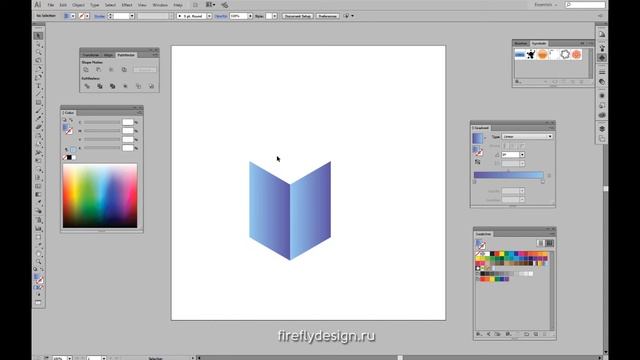Click Unite shape mode in Pathfinder
This screenshot has width=640, height=360.
coord(86,70)
